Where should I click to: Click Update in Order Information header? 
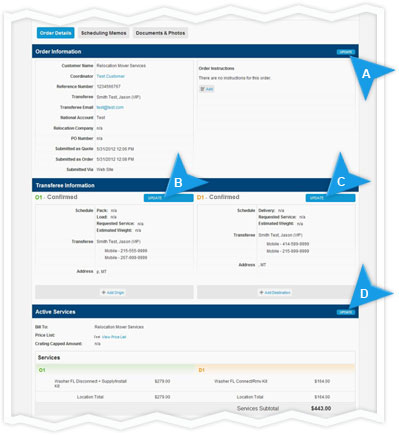346,52
